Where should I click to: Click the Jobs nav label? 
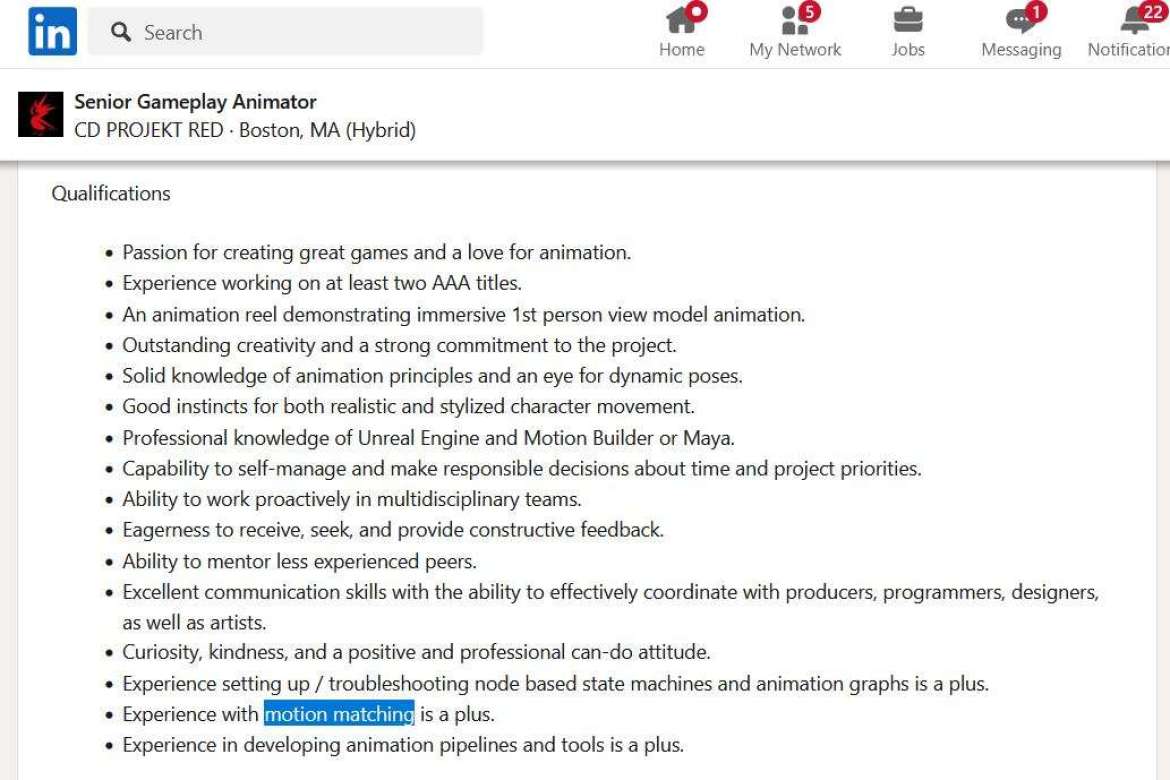tap(908, 50)
